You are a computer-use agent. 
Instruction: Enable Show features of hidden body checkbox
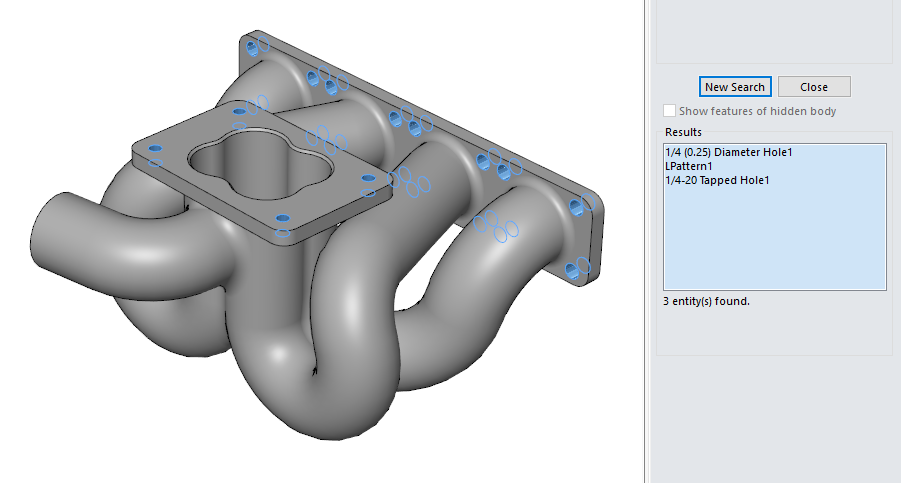pos(669,110)
